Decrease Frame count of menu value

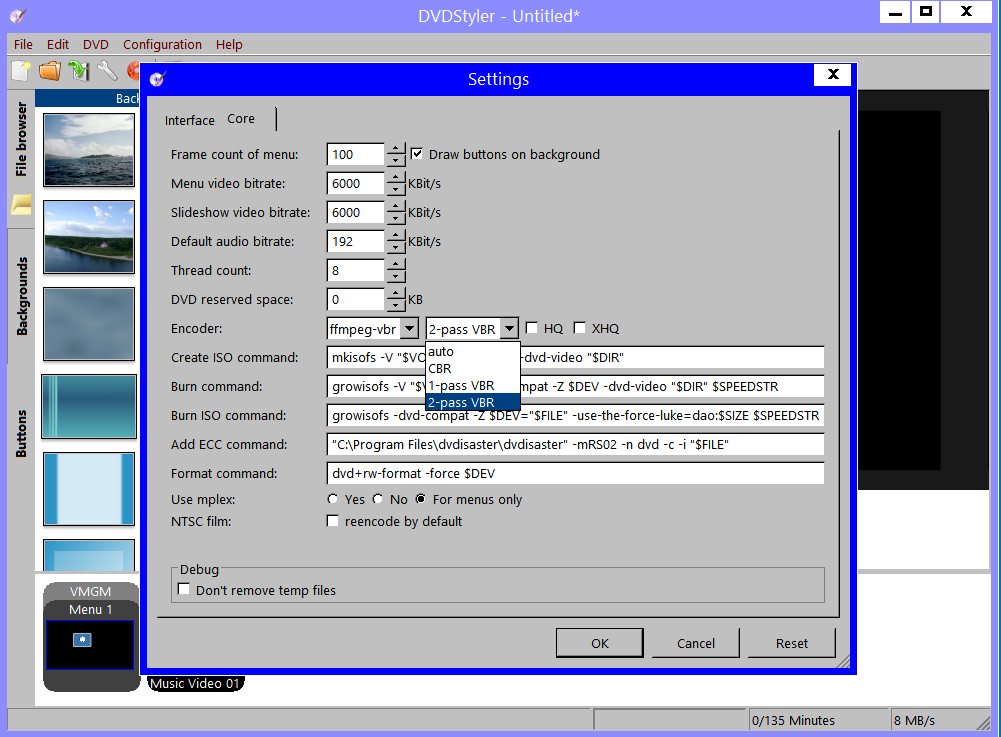coord(396,160)
